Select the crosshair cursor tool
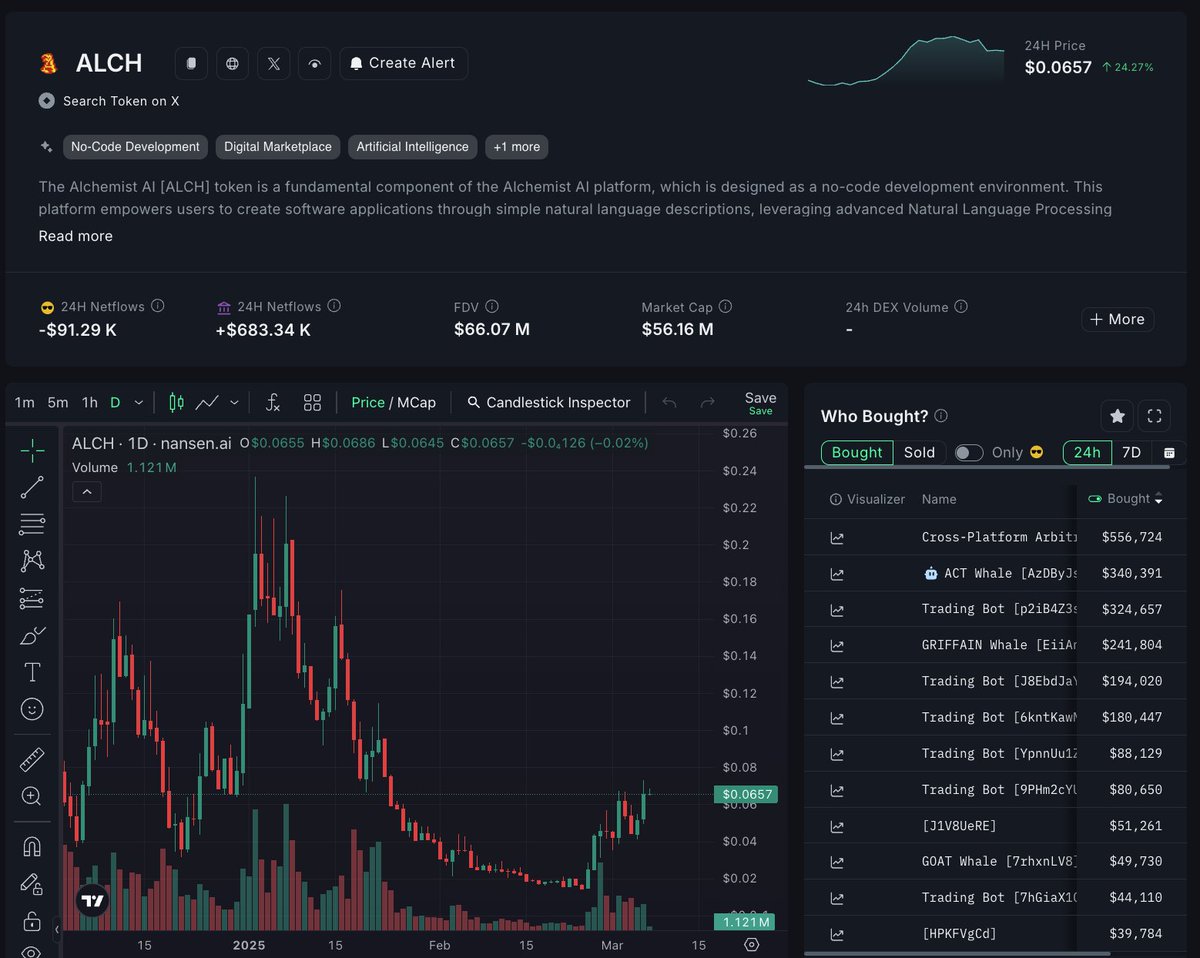The image size is (1200, 958). point(32,450)
